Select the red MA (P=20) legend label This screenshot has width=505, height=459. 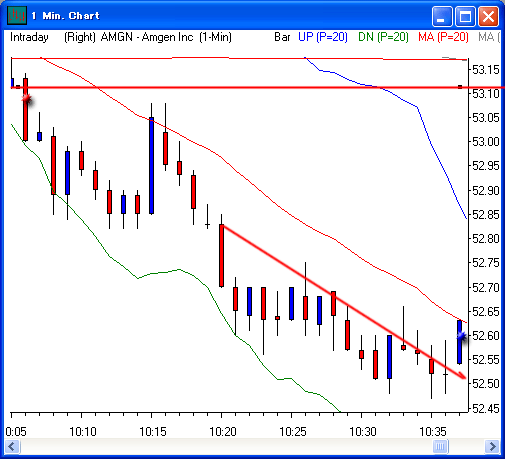coord(443,37)
